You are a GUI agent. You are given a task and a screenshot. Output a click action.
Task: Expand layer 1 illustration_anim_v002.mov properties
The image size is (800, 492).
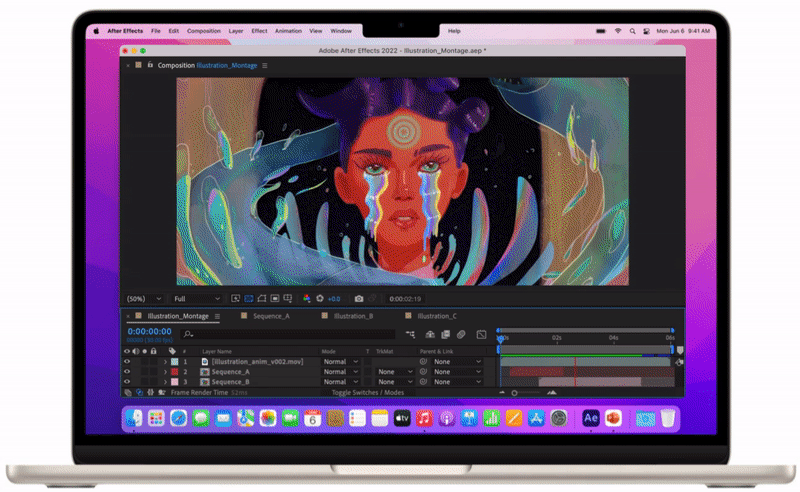(165, 361)
